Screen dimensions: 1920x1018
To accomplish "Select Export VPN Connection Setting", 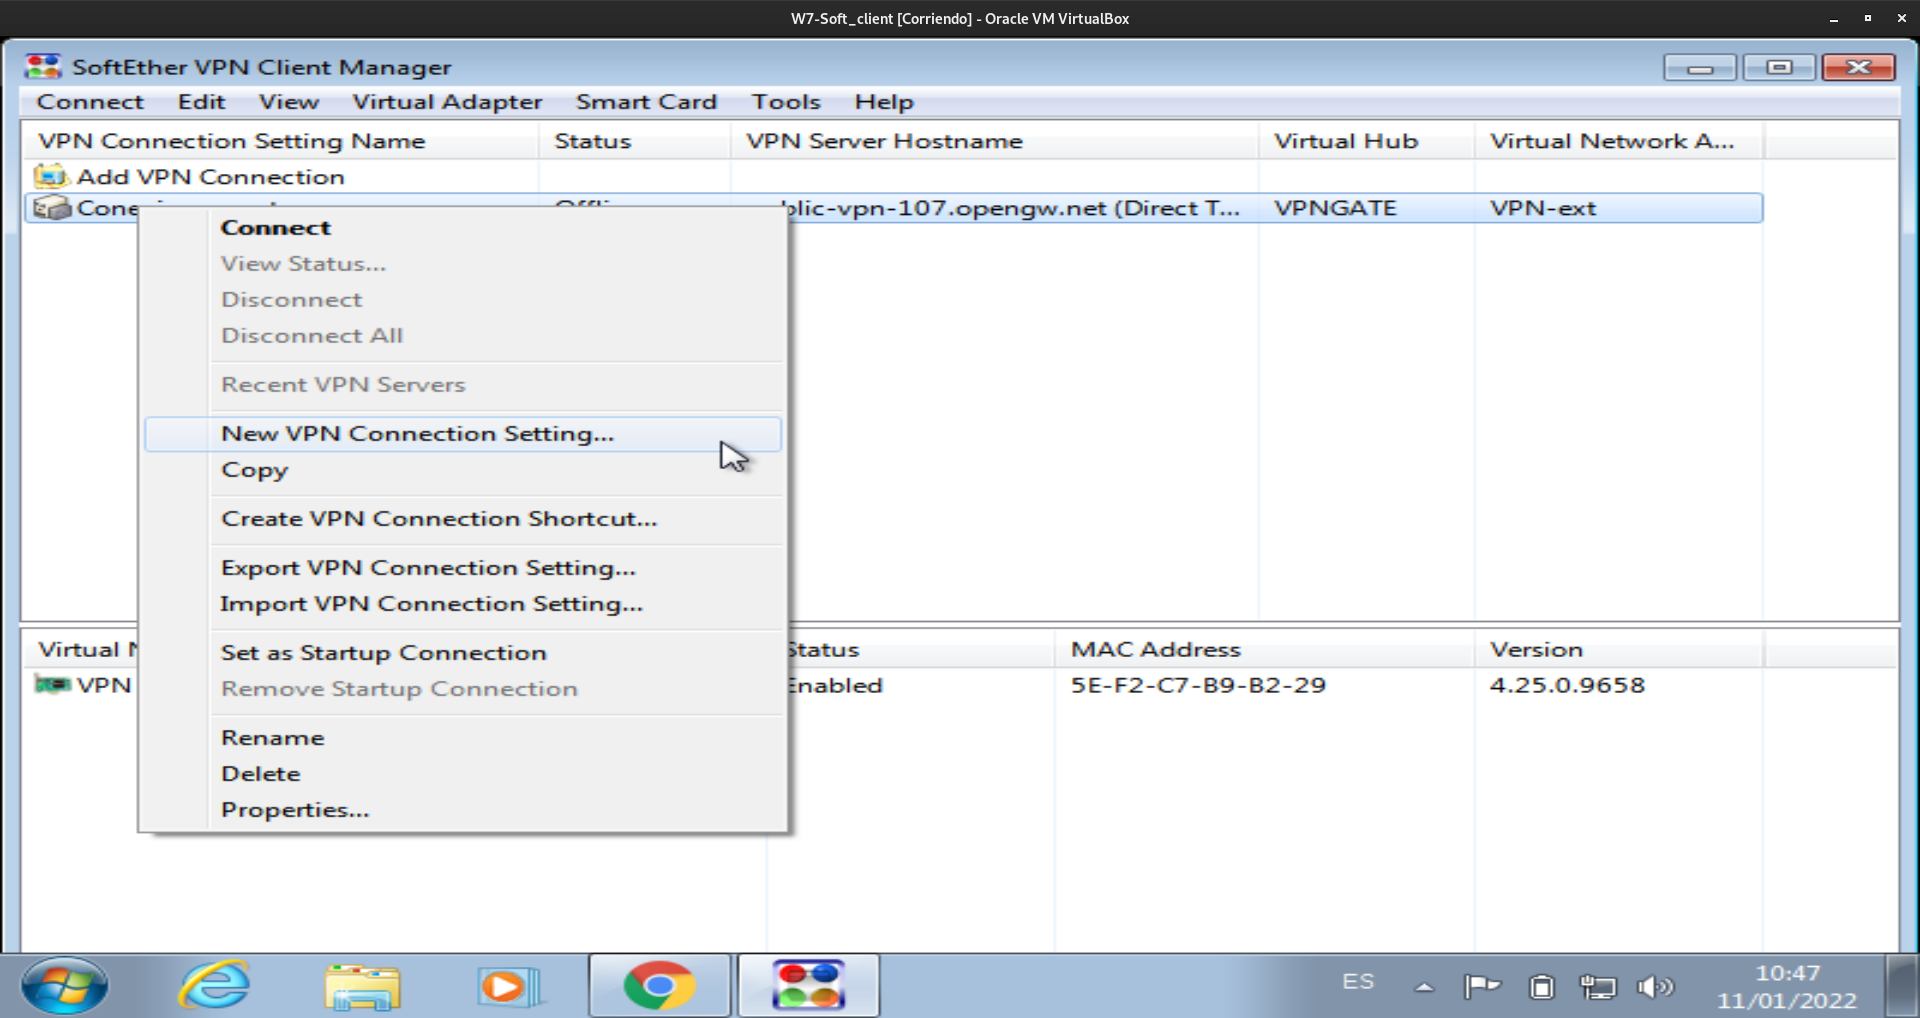I will pos(428,568).
